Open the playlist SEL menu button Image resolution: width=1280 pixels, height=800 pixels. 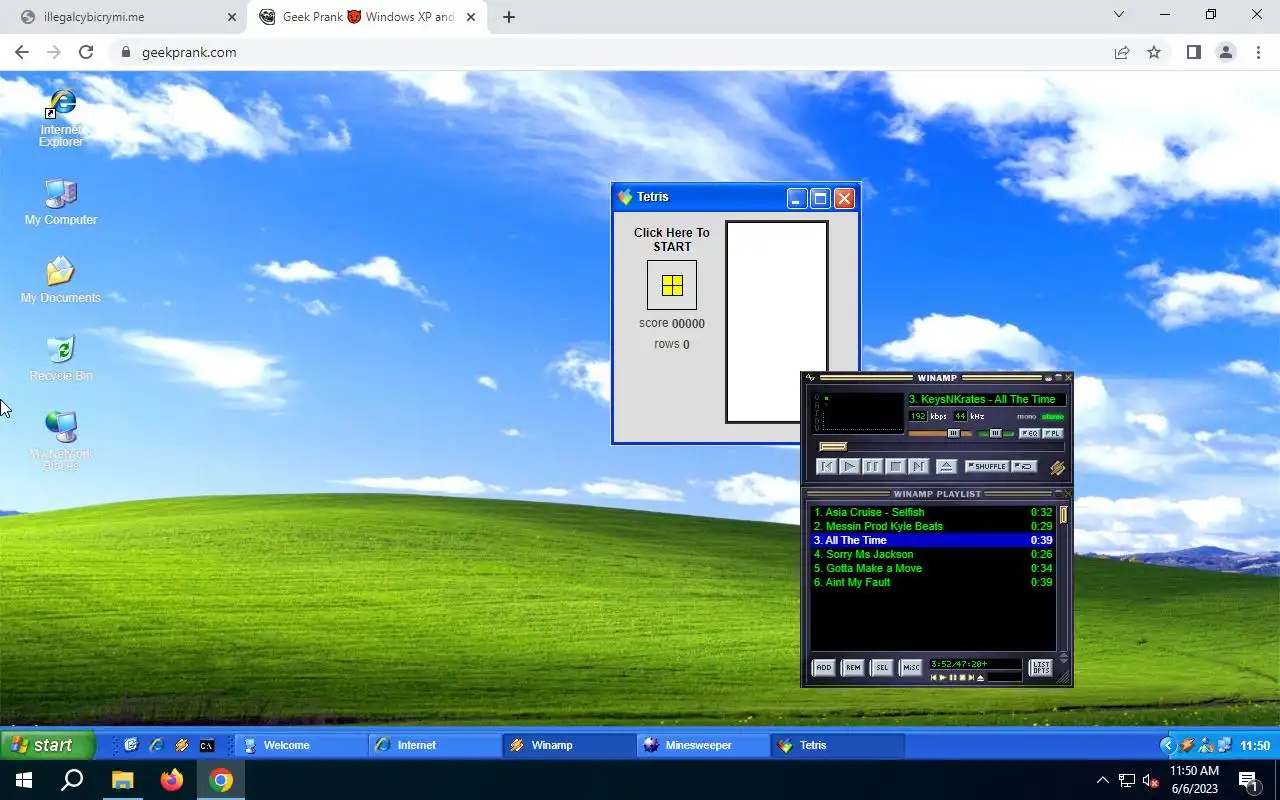(881, 667)
